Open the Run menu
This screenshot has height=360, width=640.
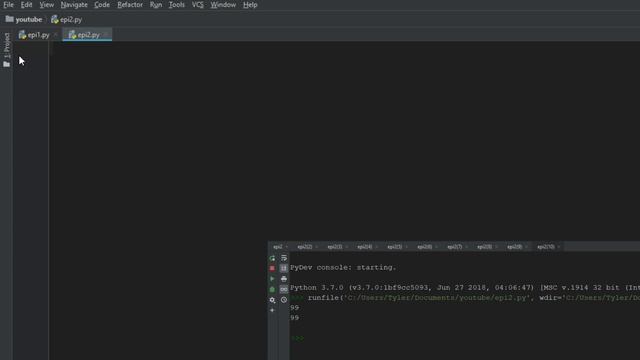pos(156,5)
